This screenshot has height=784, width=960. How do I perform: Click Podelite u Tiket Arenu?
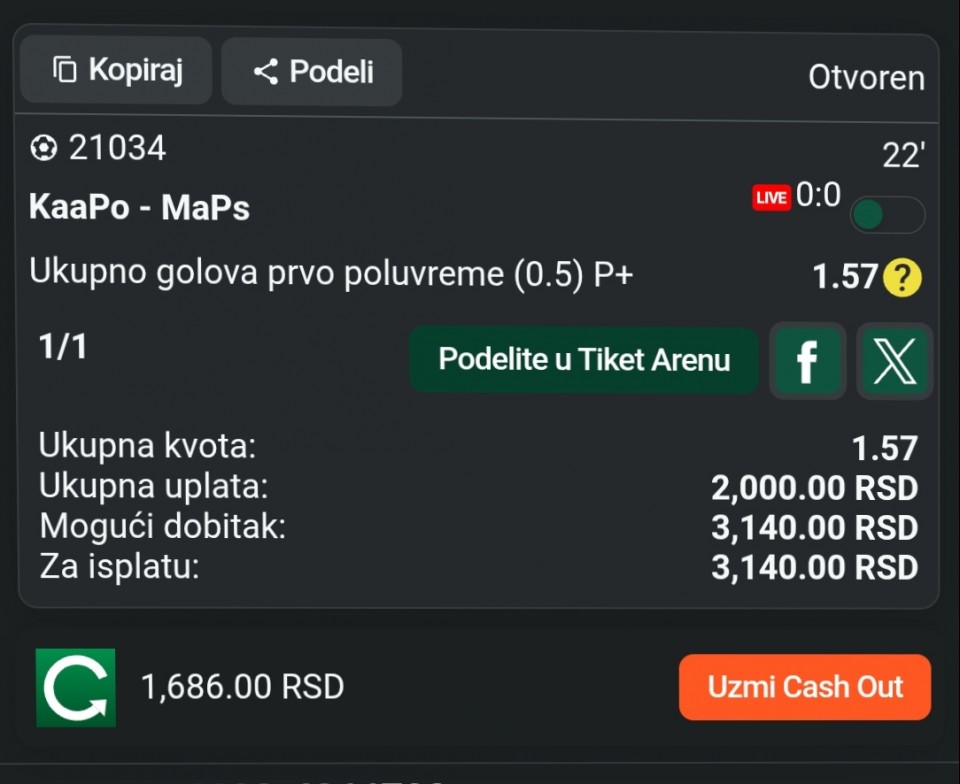[x=584, y=360]
